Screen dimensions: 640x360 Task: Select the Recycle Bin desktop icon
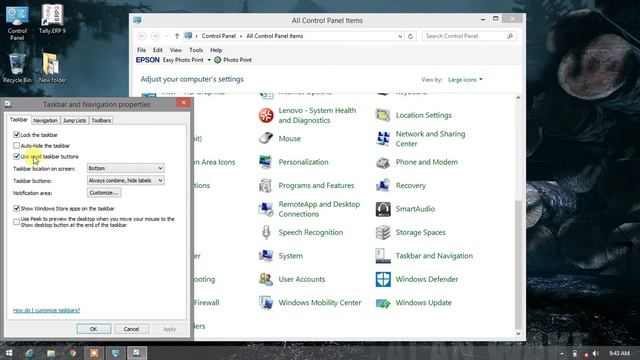[x=17, y=68]
